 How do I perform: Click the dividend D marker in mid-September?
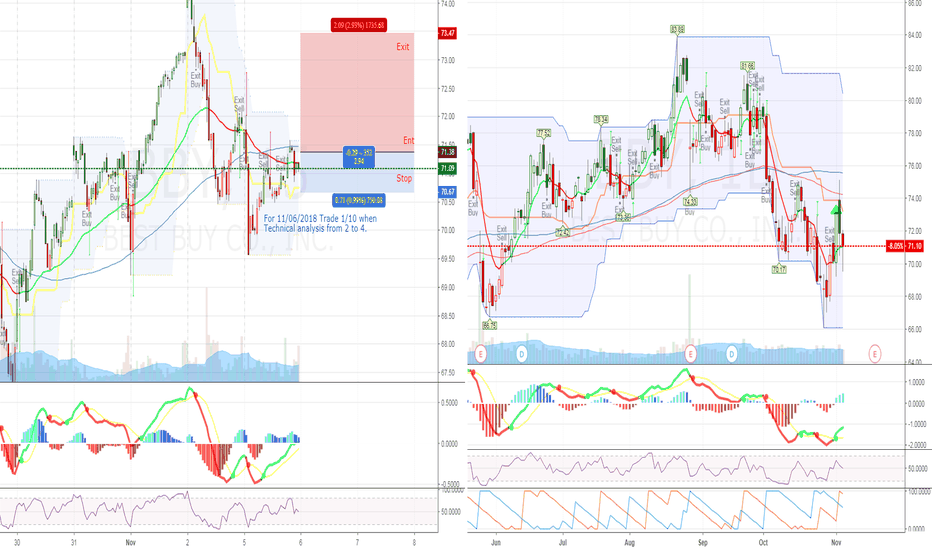(732, 354)
